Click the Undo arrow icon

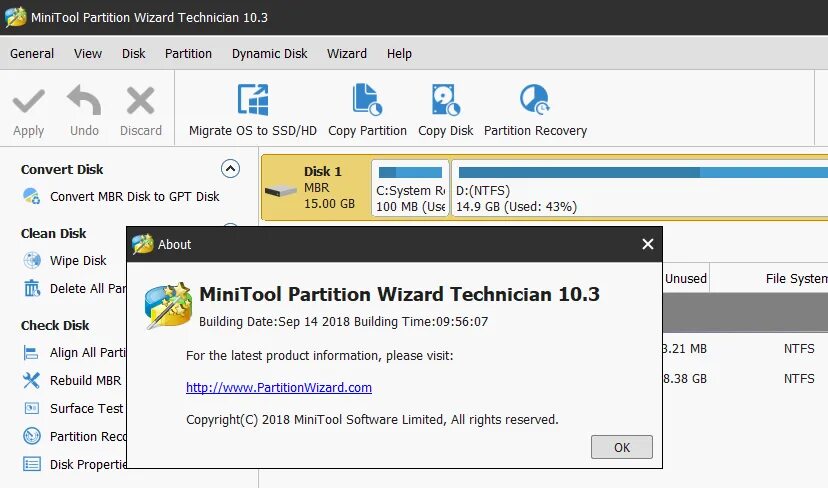84,100
